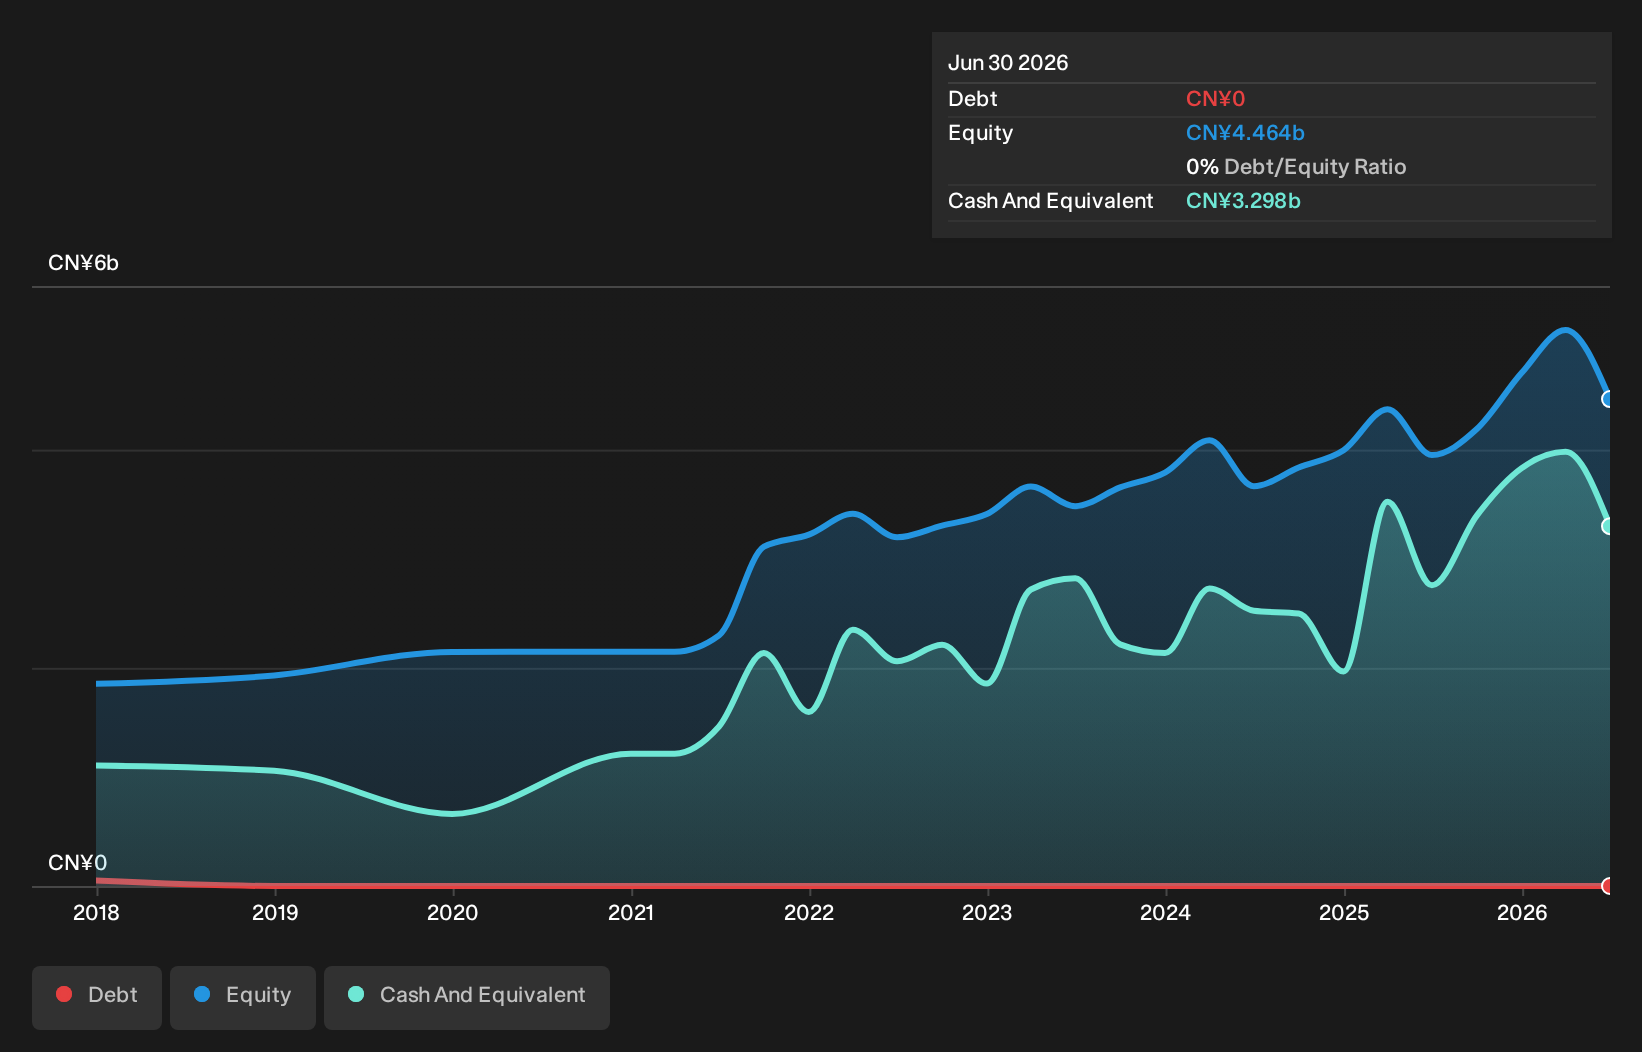Click the Equity value CN¥4.464b in tooltip
Screen dimensions: 1642x1052
[x=1245, y=133]
